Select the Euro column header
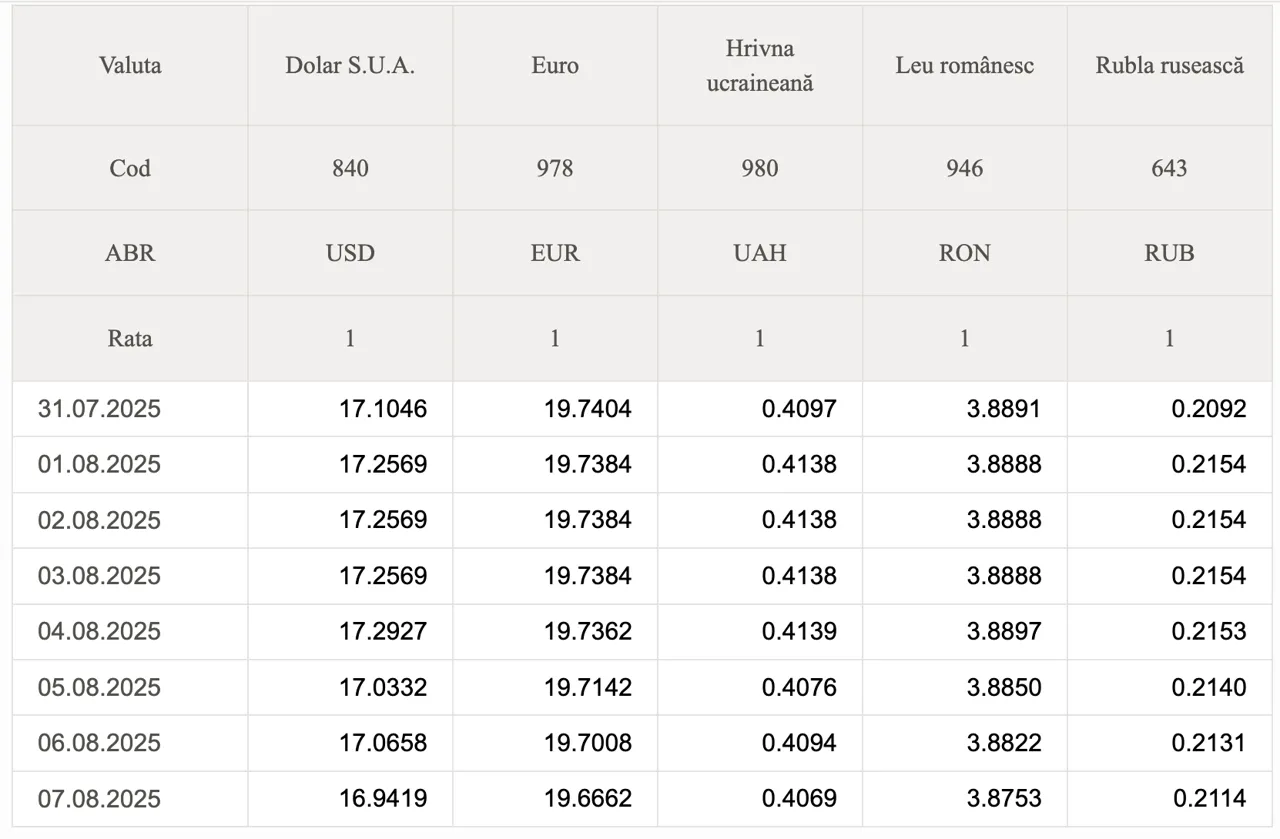Screen dimensions: 1280x839 click(x=555, y=66)
